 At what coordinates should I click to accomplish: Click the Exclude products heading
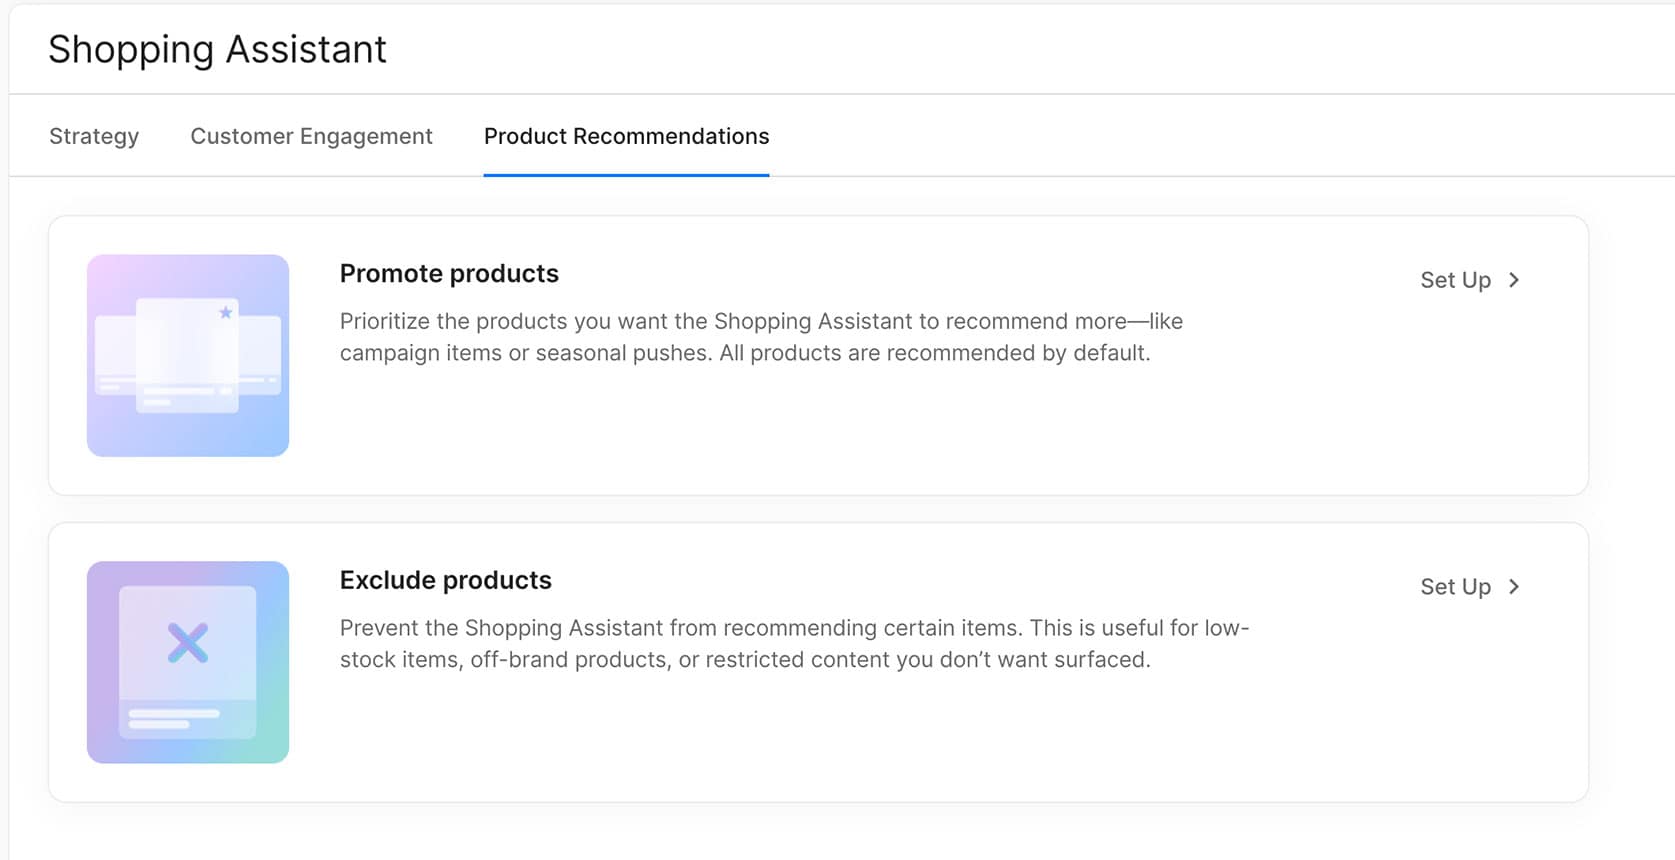(x=446, y=581)
